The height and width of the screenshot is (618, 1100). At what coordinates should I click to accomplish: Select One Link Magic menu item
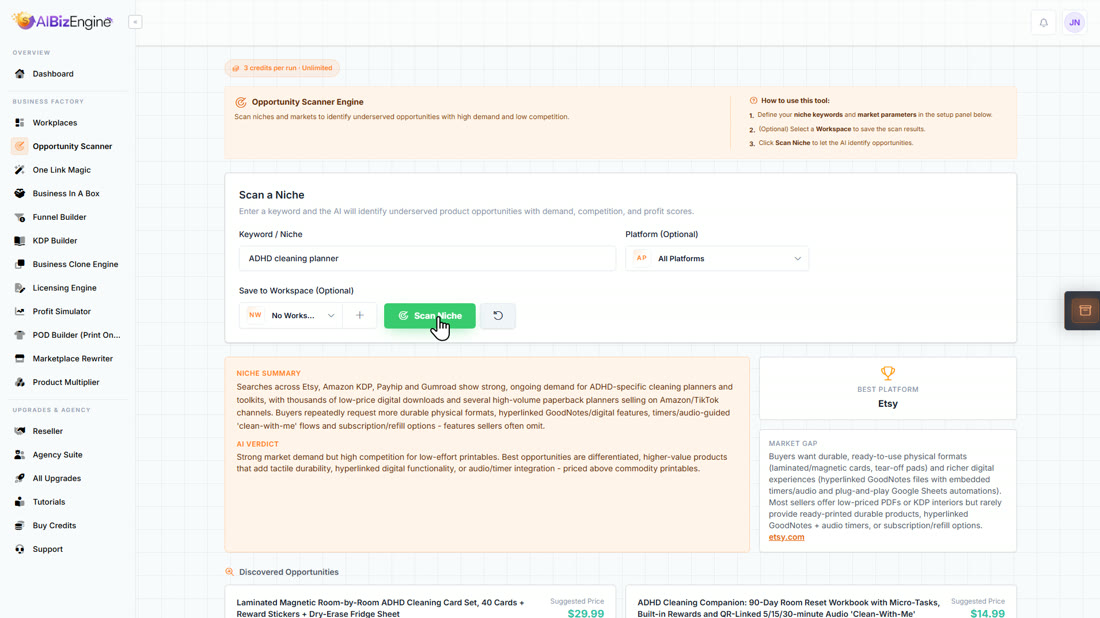click(x=62, y=170)
